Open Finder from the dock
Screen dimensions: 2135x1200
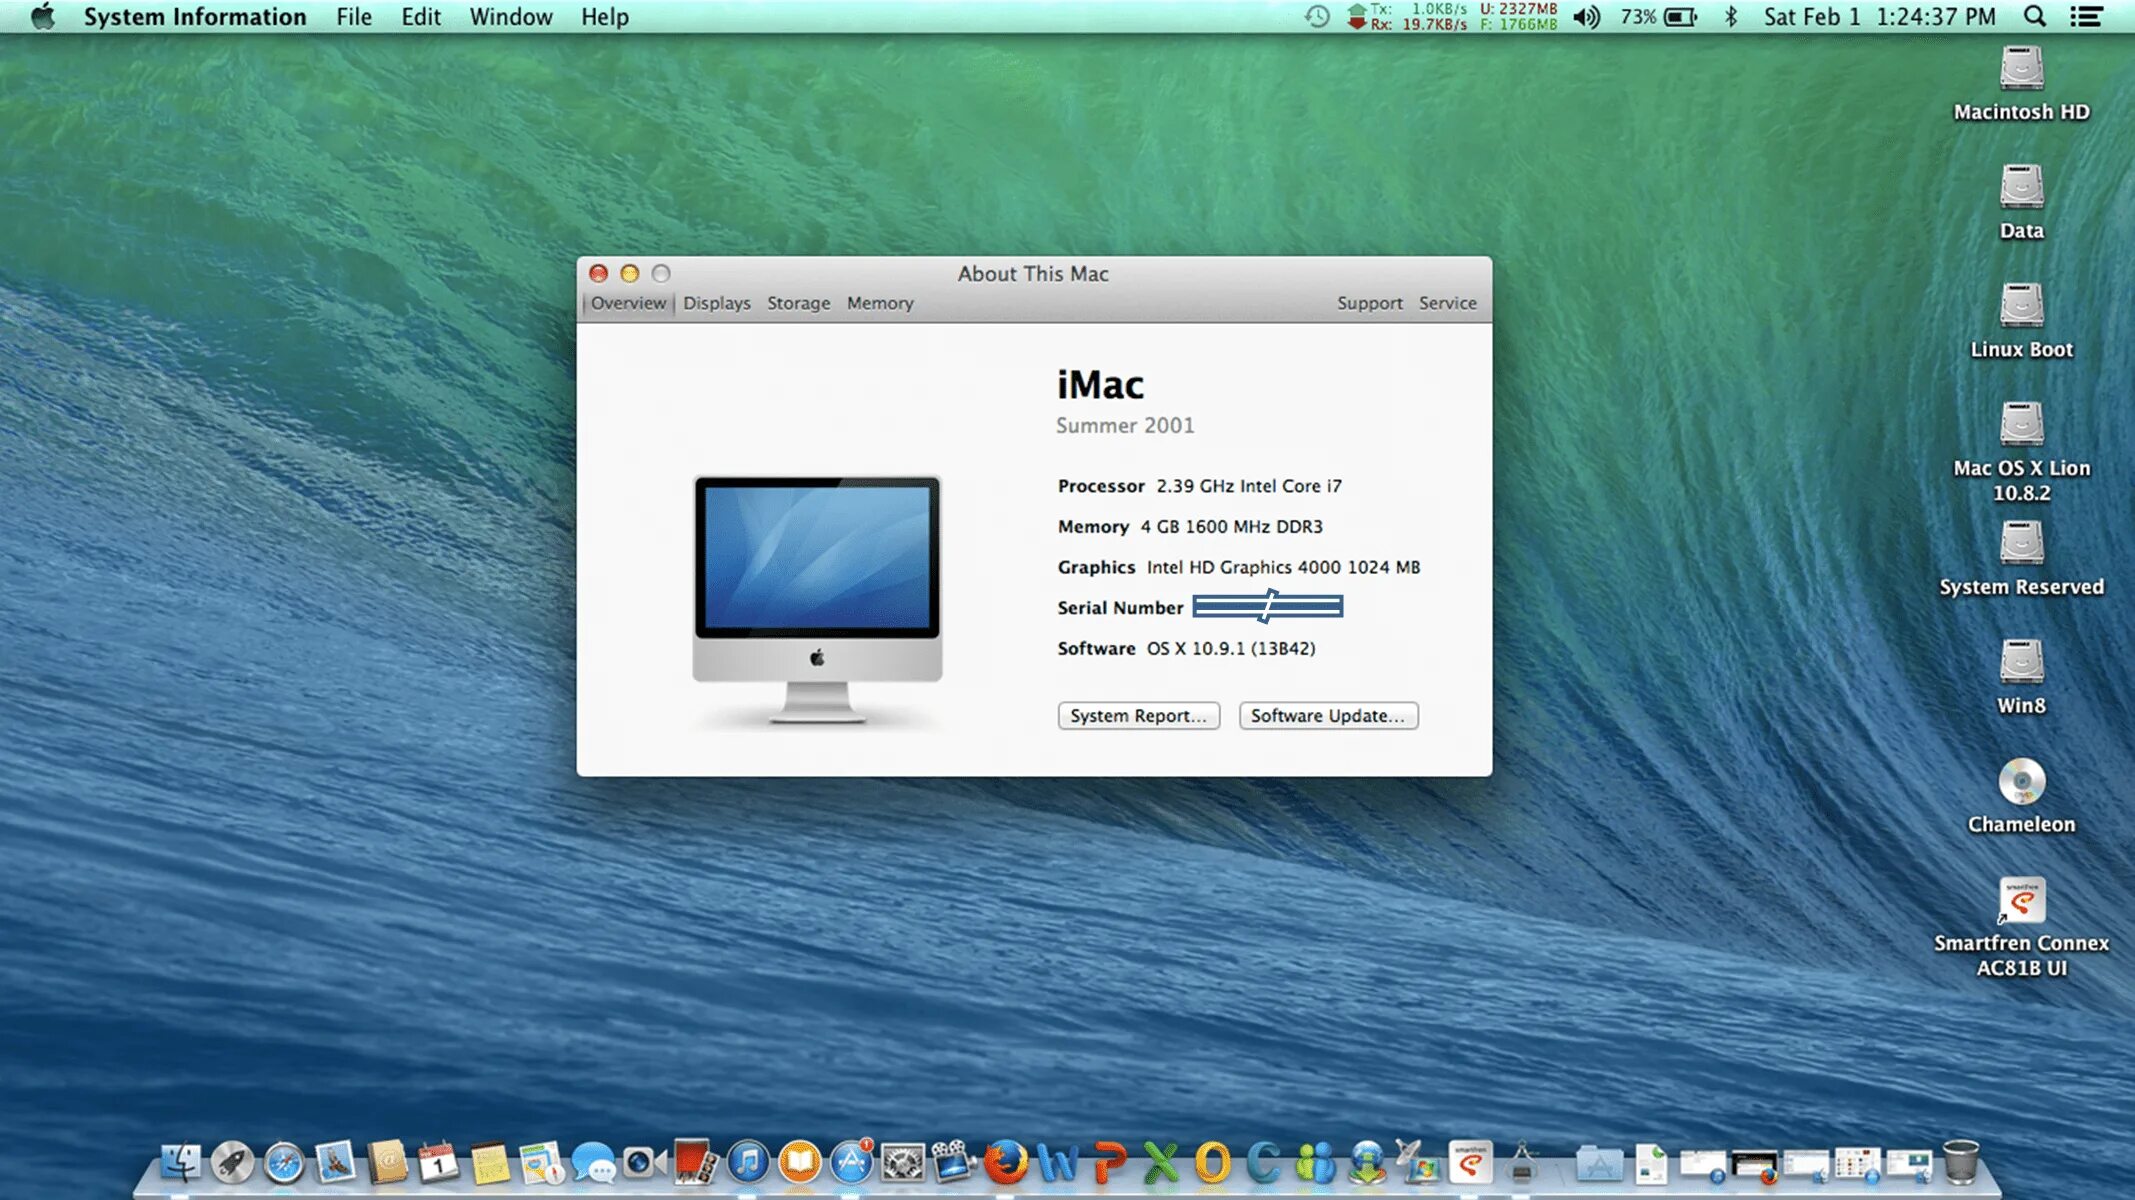(181, 1163)
